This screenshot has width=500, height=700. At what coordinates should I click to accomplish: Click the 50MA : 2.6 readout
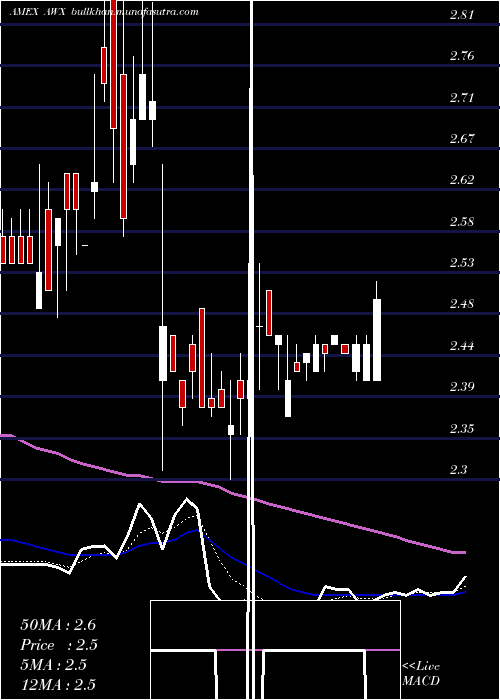[58, 625]
